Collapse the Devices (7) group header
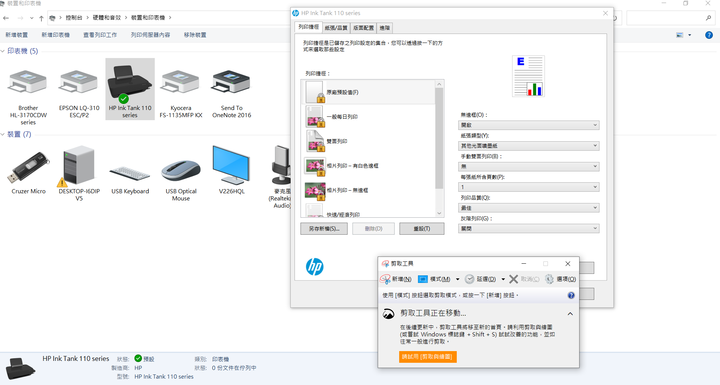 point(16,134)
